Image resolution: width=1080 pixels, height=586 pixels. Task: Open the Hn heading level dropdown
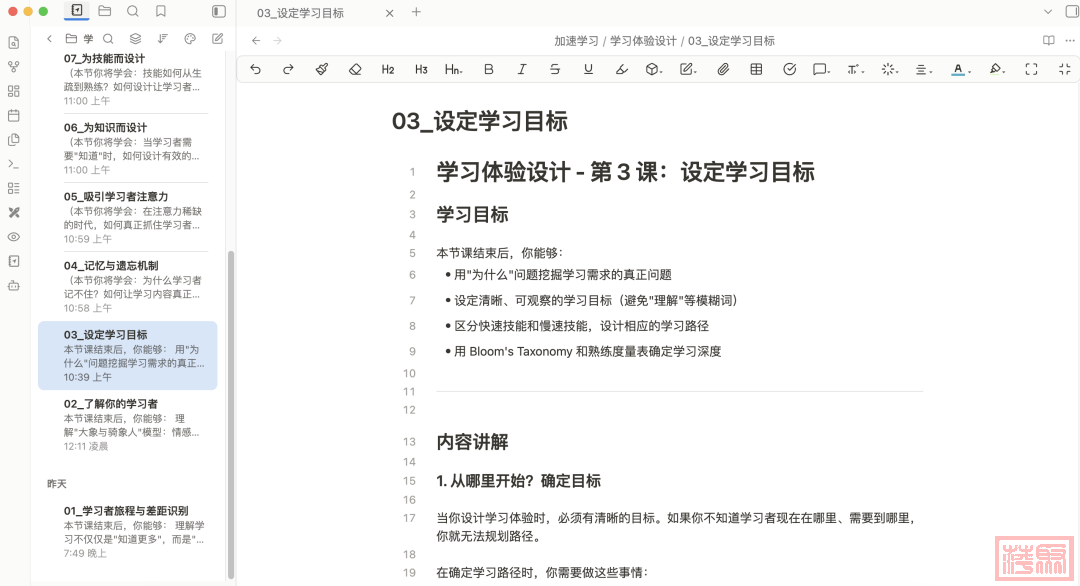(x=453, y=69)
